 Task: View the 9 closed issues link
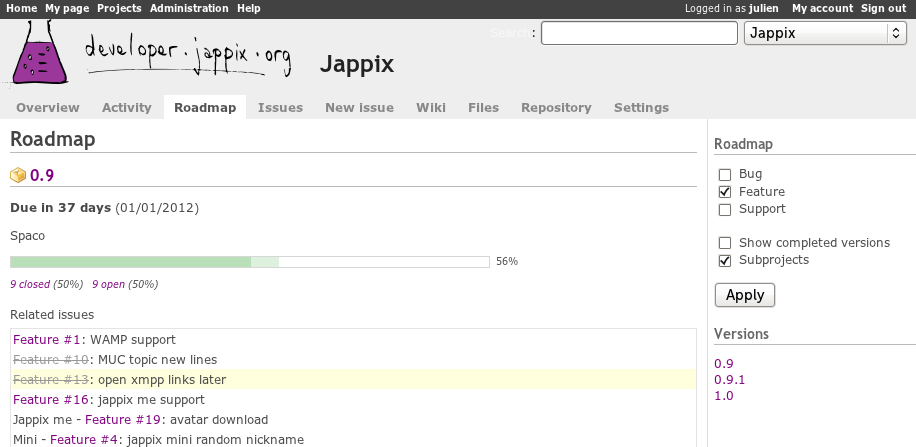click(30, 285)
